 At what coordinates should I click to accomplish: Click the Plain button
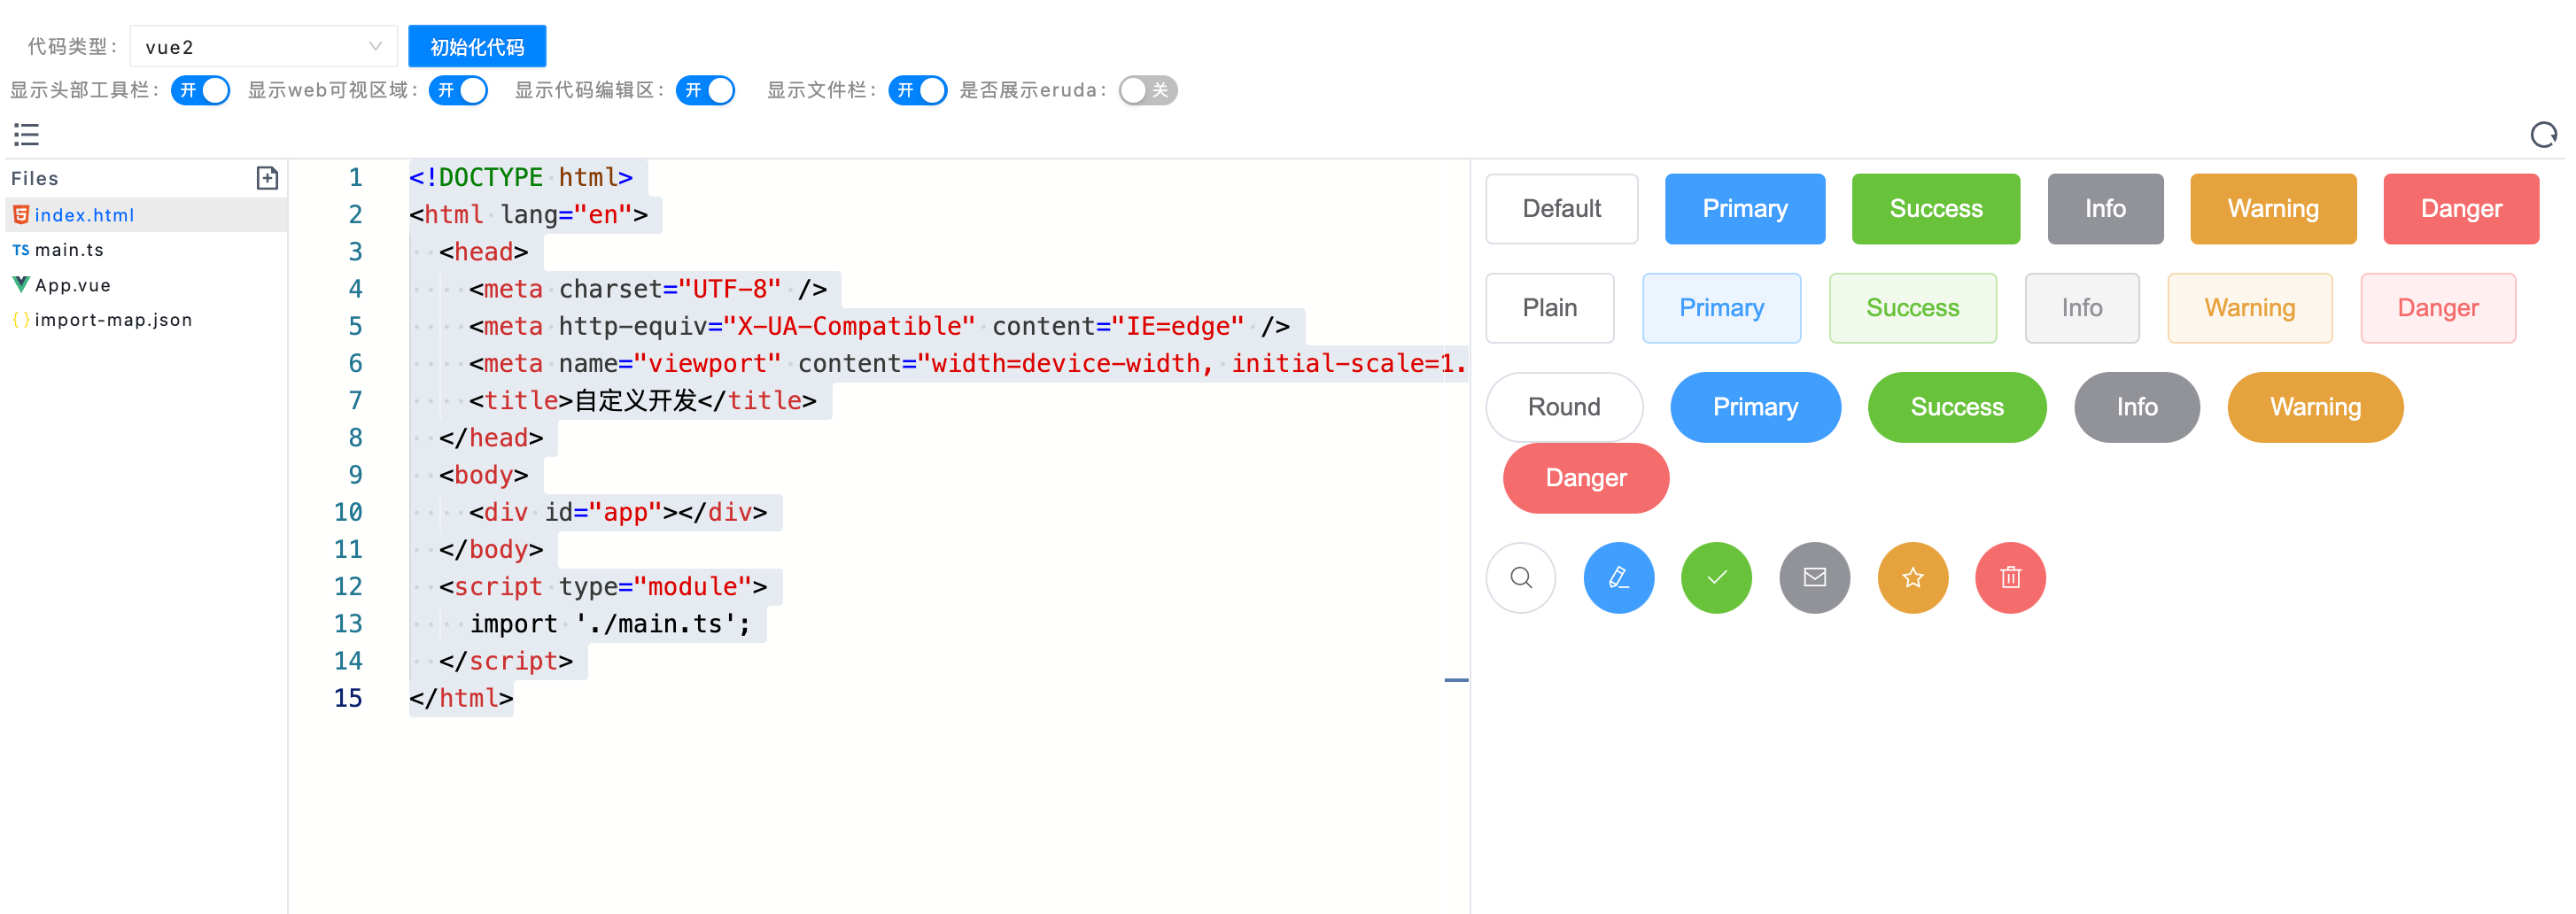(x=1550, y=308)
